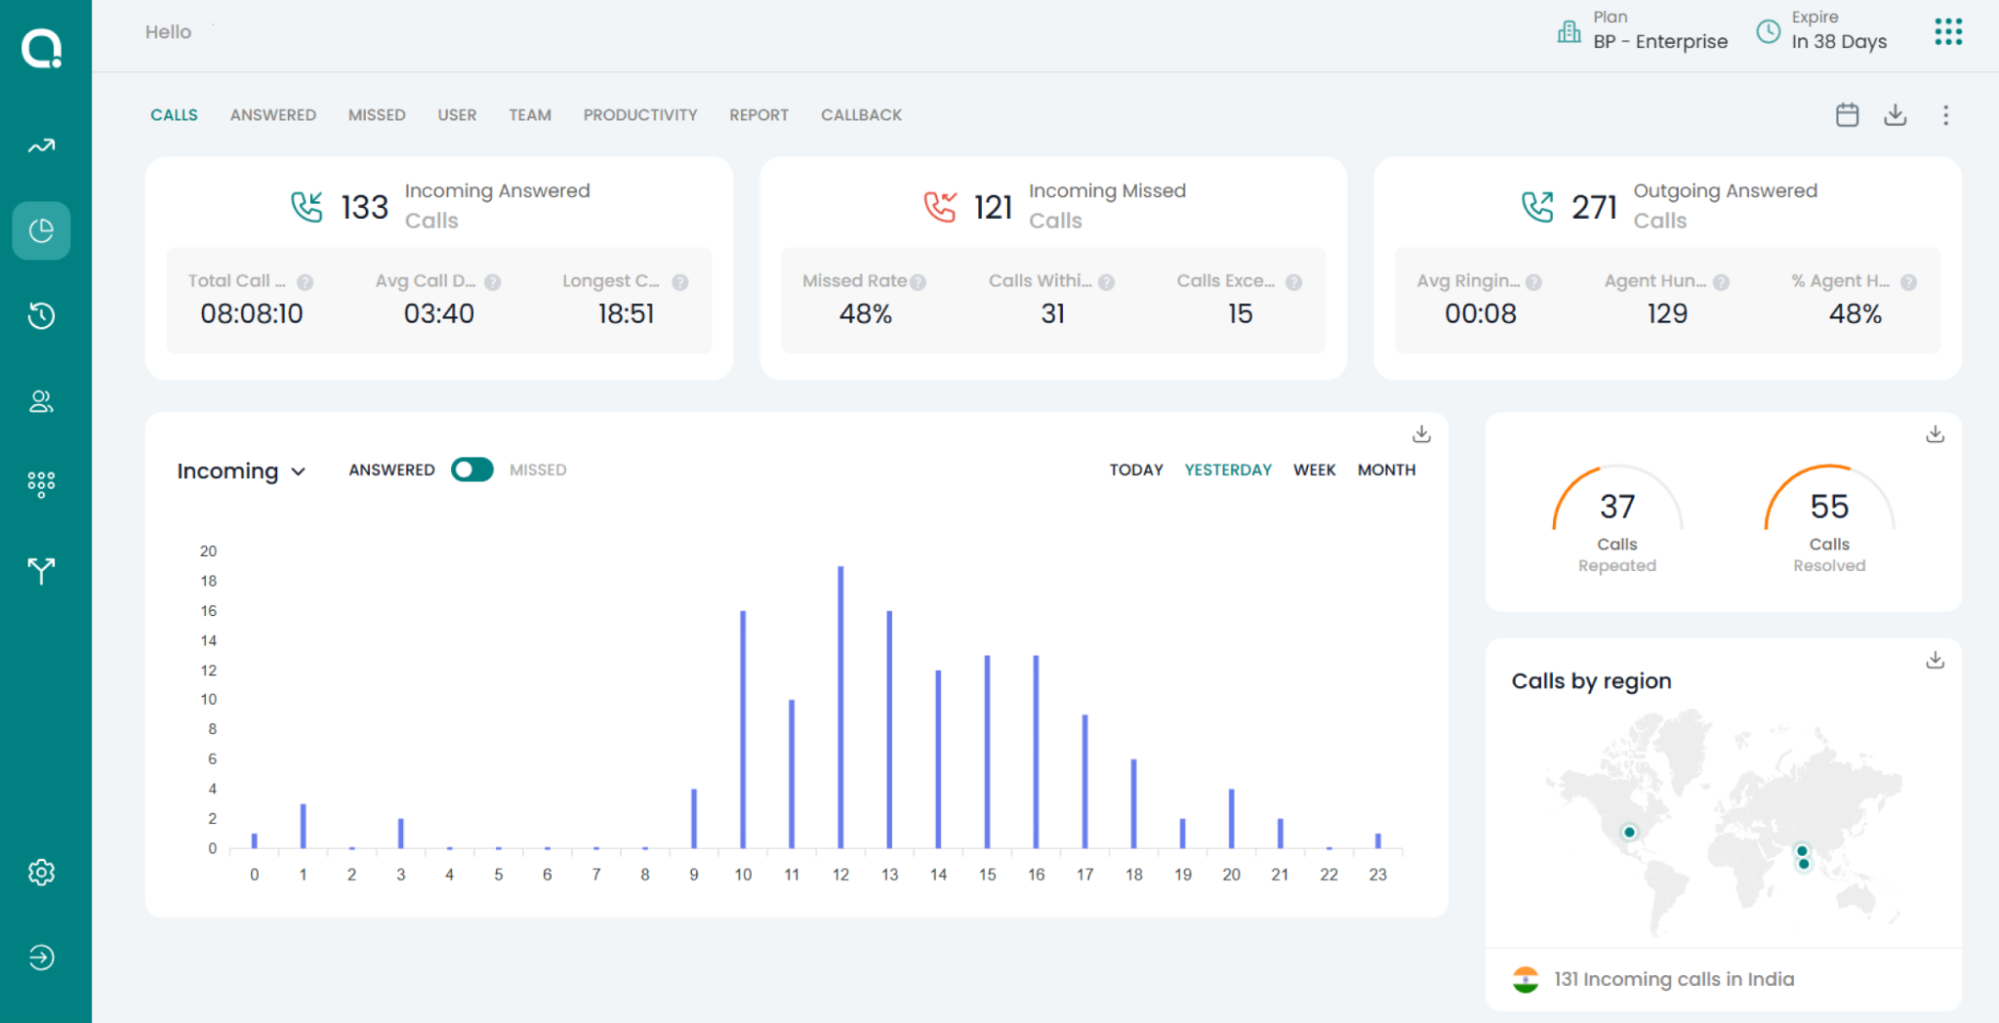Click the 'In 38 Days' expiry text
The image size is (1999, 1023).
1839,42
